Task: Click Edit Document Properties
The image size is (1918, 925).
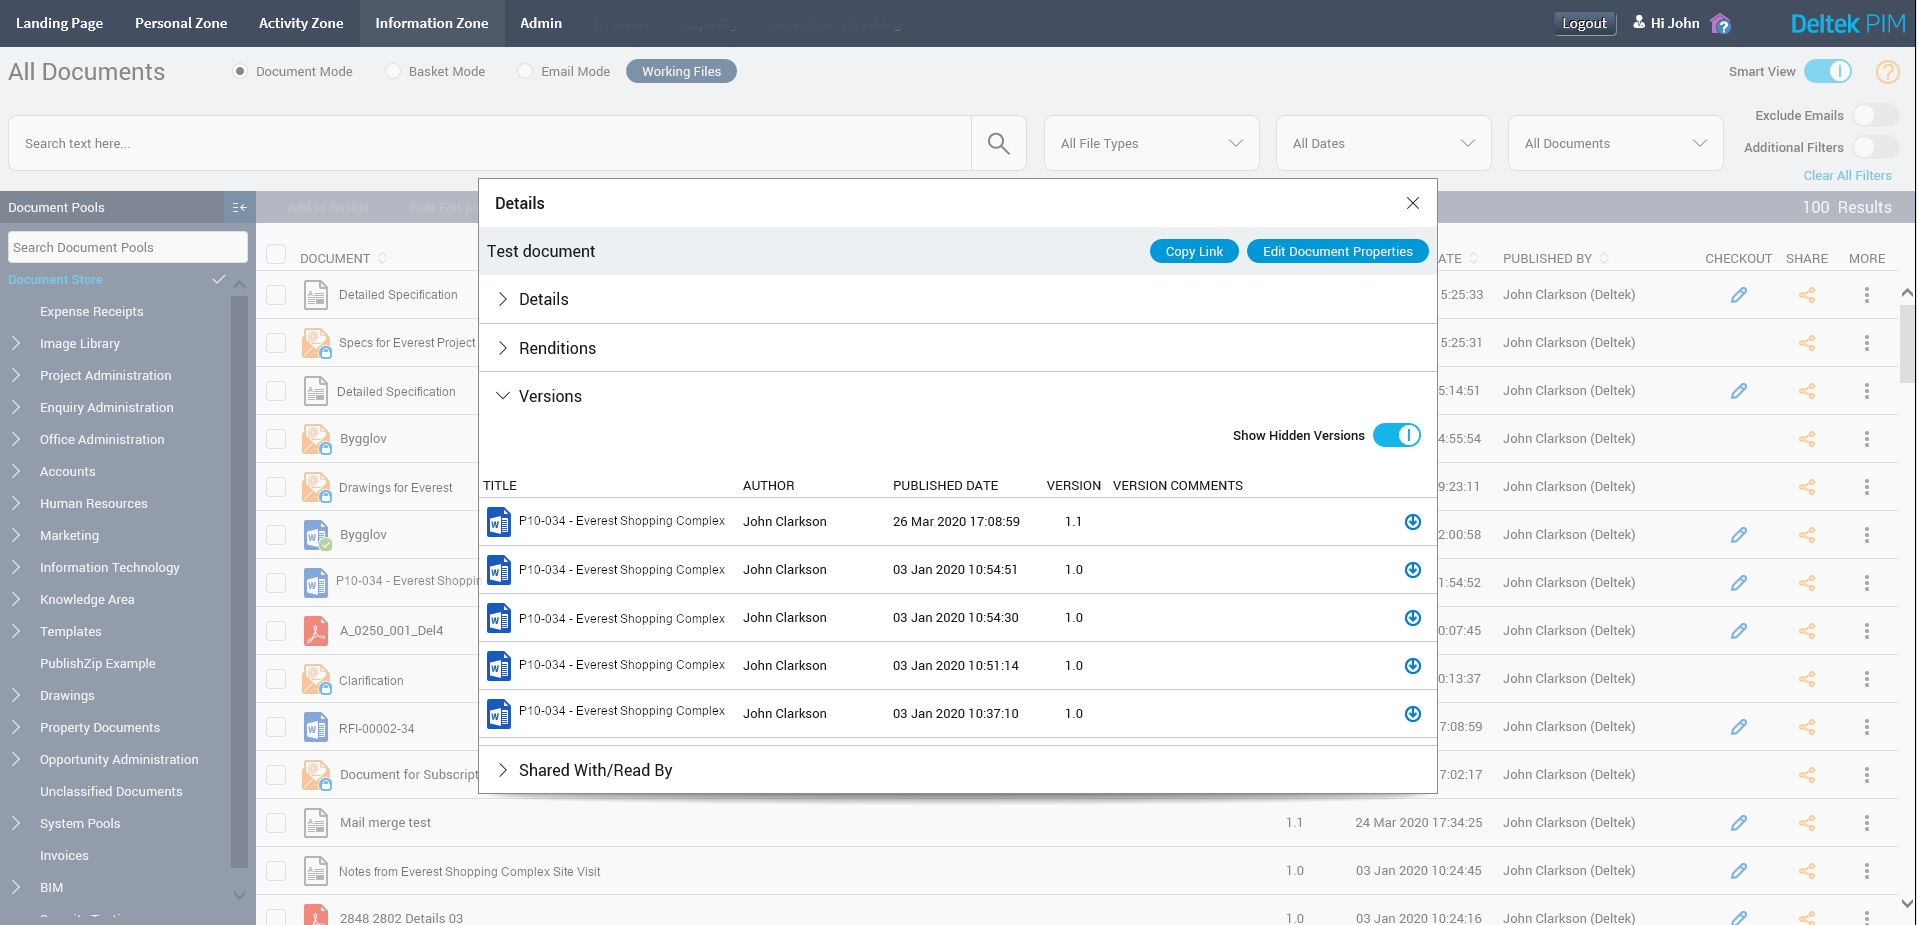Action: (x=1337, y=251)
